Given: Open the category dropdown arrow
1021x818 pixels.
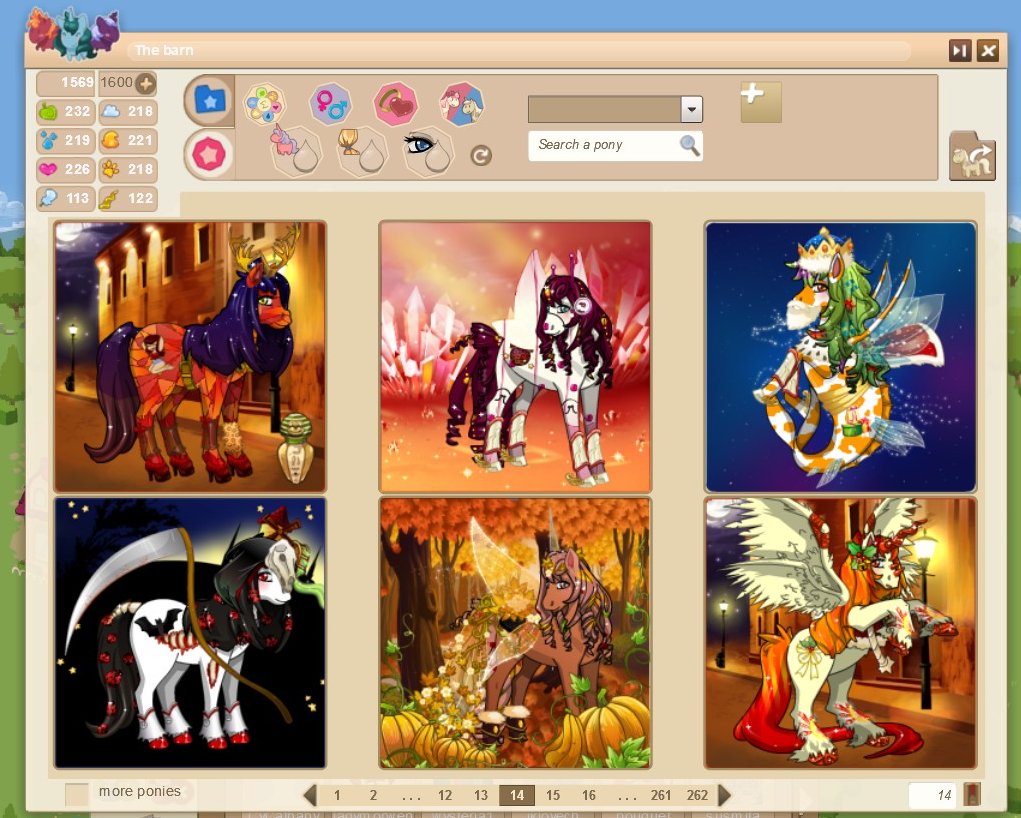Looking at the screenshot, I should click(692, 109).
